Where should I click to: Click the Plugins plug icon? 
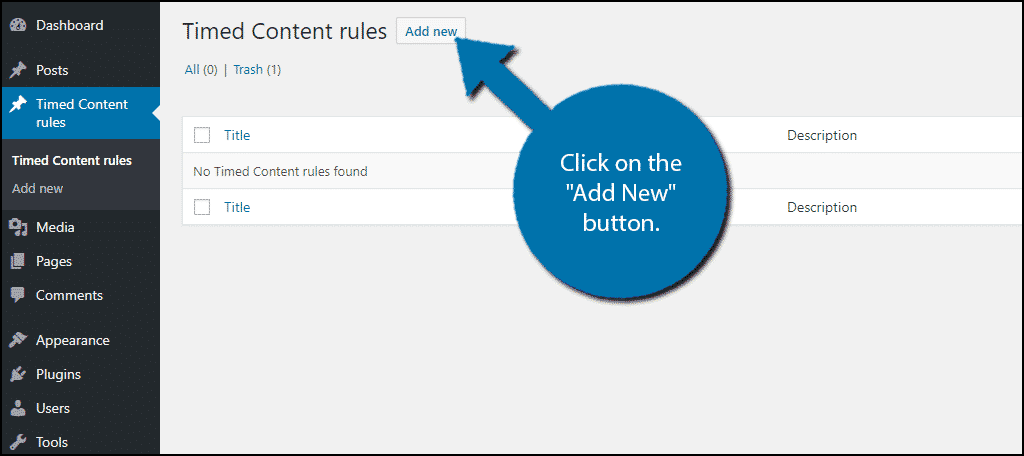click(x=18, y=374)
